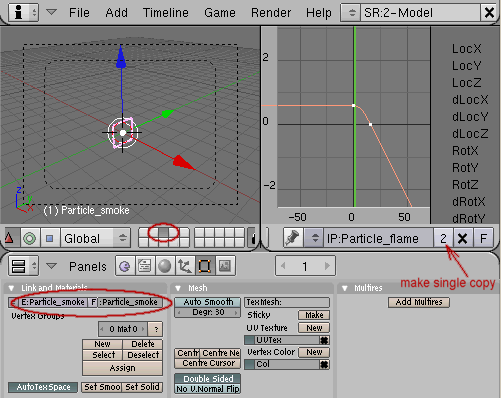Unlink the Particle_flame Ipo with X
The image size is (501, 398).
463,238
